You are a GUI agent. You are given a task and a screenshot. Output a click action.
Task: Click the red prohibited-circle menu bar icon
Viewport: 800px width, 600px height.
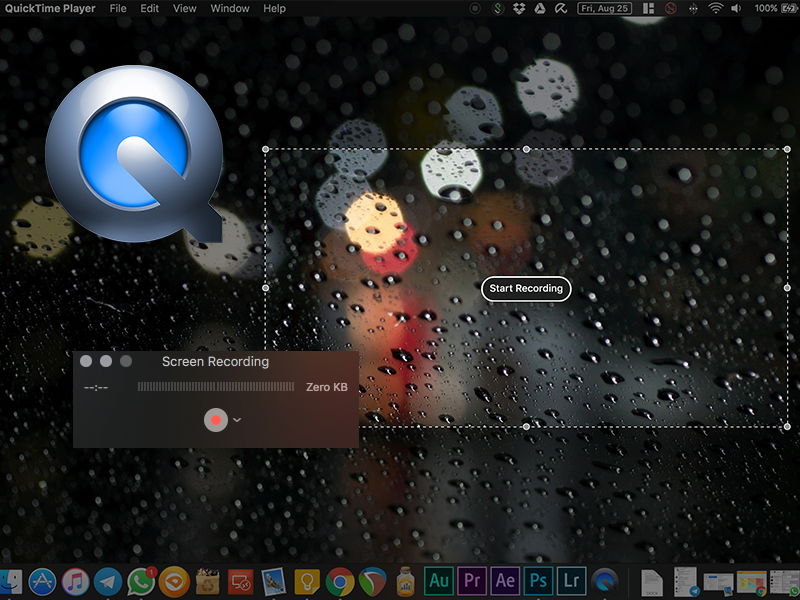pyautogui.click(x=671, y=8)
